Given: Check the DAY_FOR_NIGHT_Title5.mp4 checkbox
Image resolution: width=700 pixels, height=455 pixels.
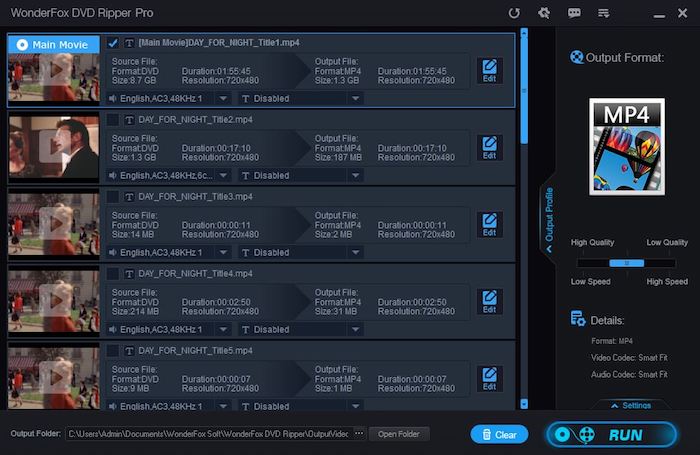Looking at the screenshot, I should tap(113, 351).
